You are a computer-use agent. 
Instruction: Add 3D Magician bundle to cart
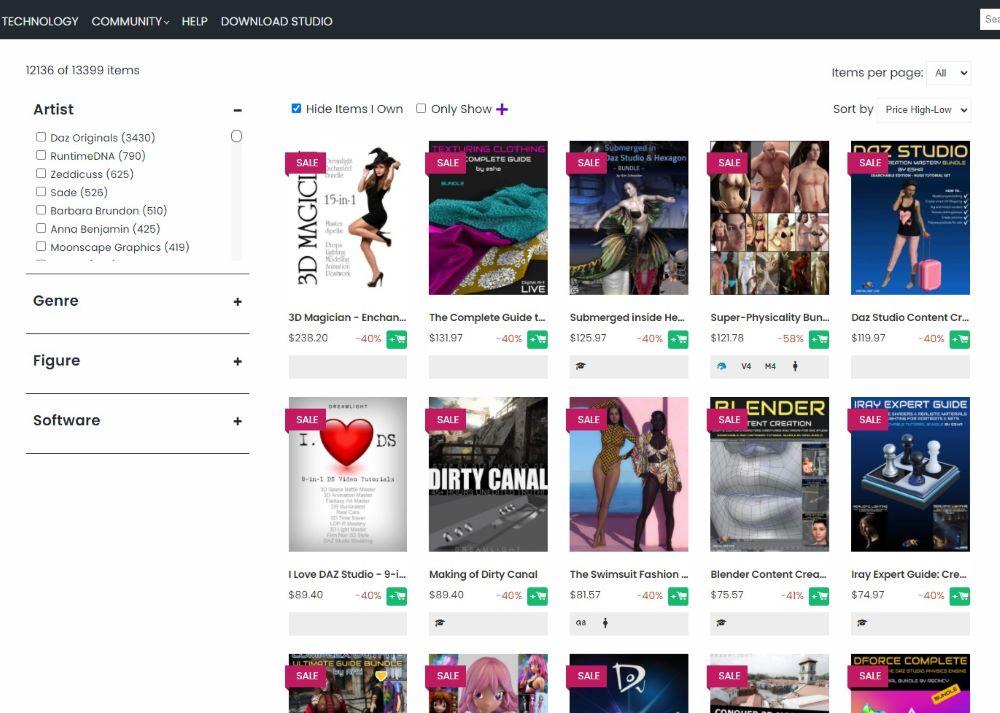397,339
